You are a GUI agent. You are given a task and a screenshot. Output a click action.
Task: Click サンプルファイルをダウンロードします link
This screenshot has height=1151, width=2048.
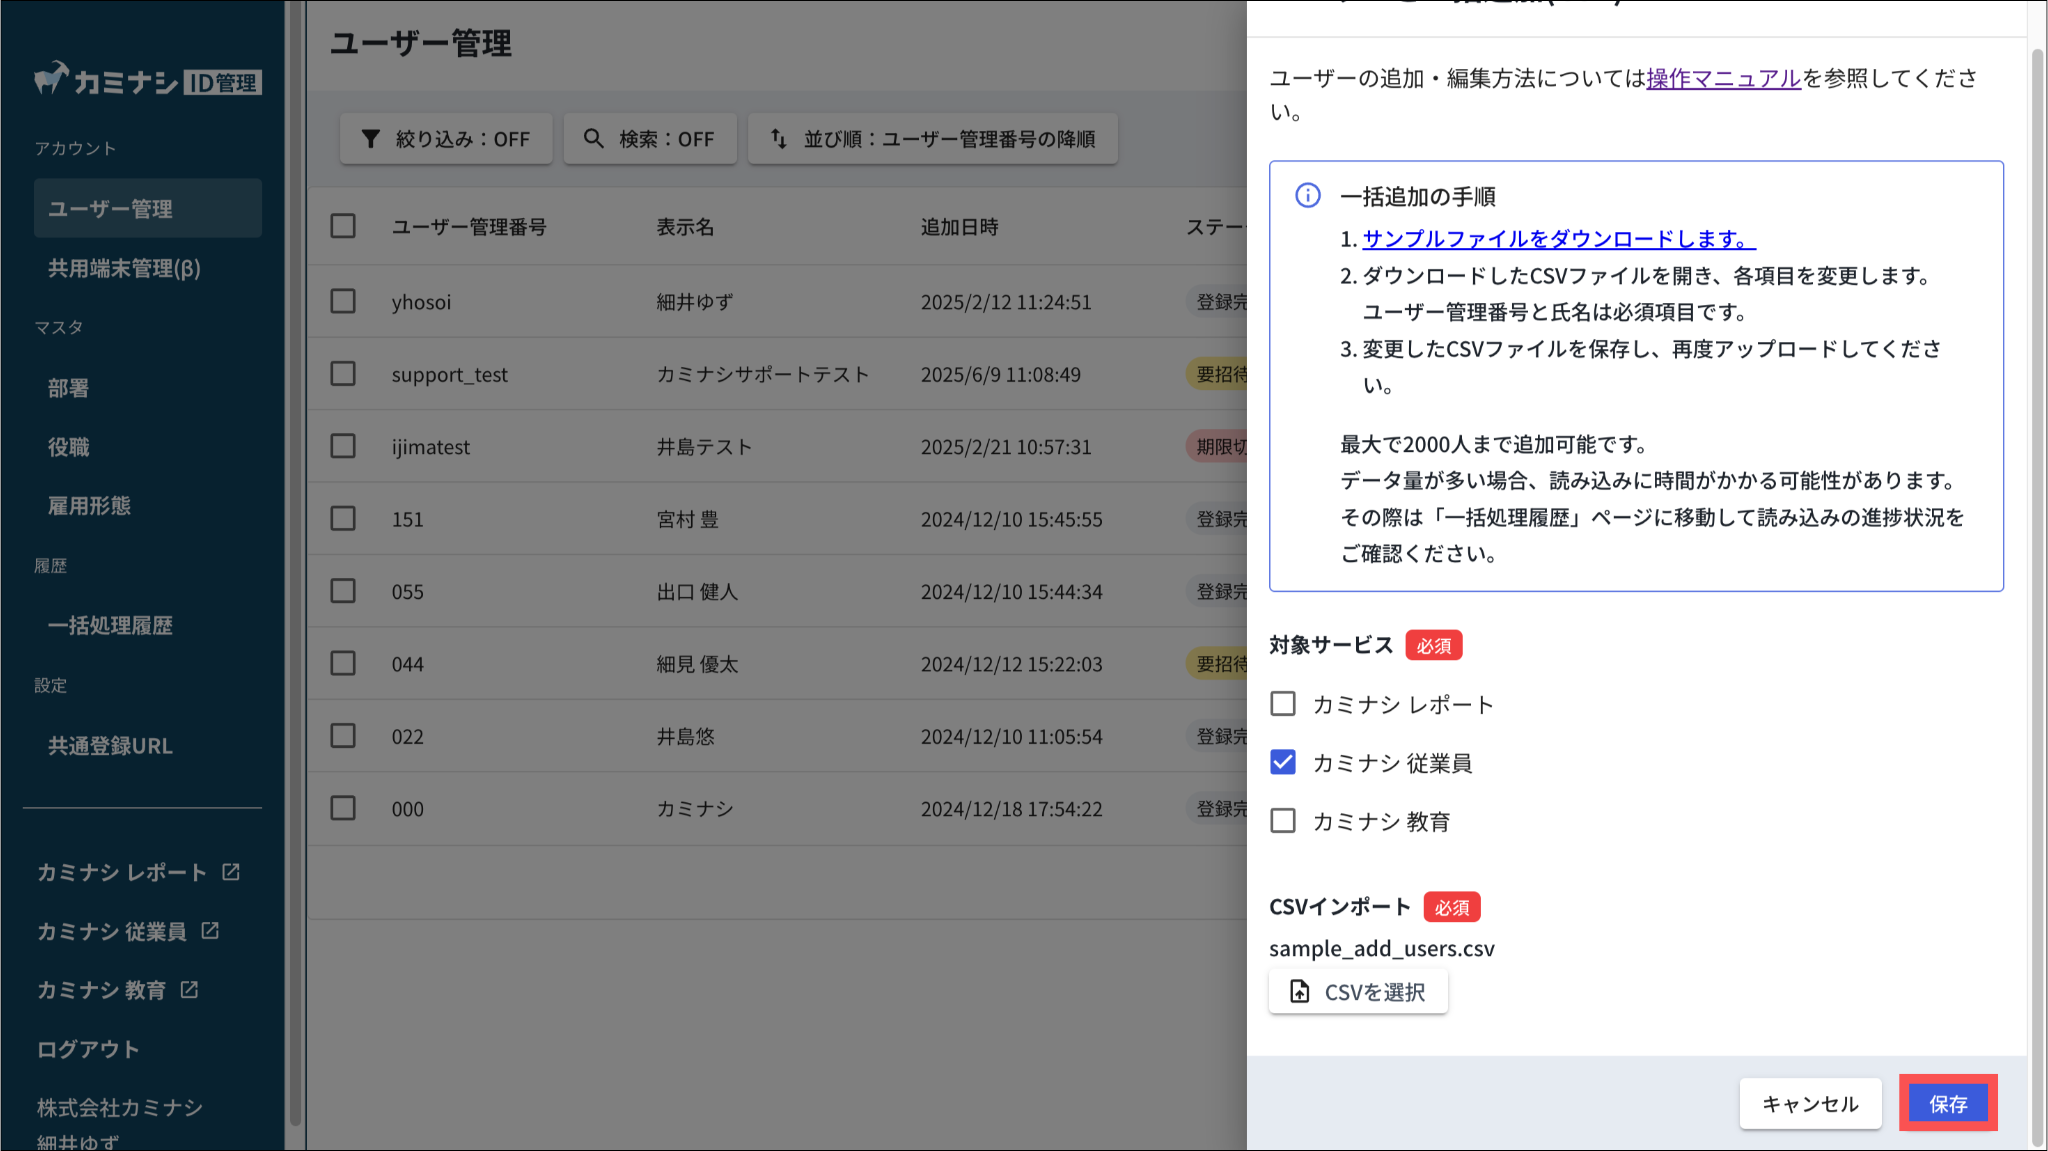(1559, 239)
